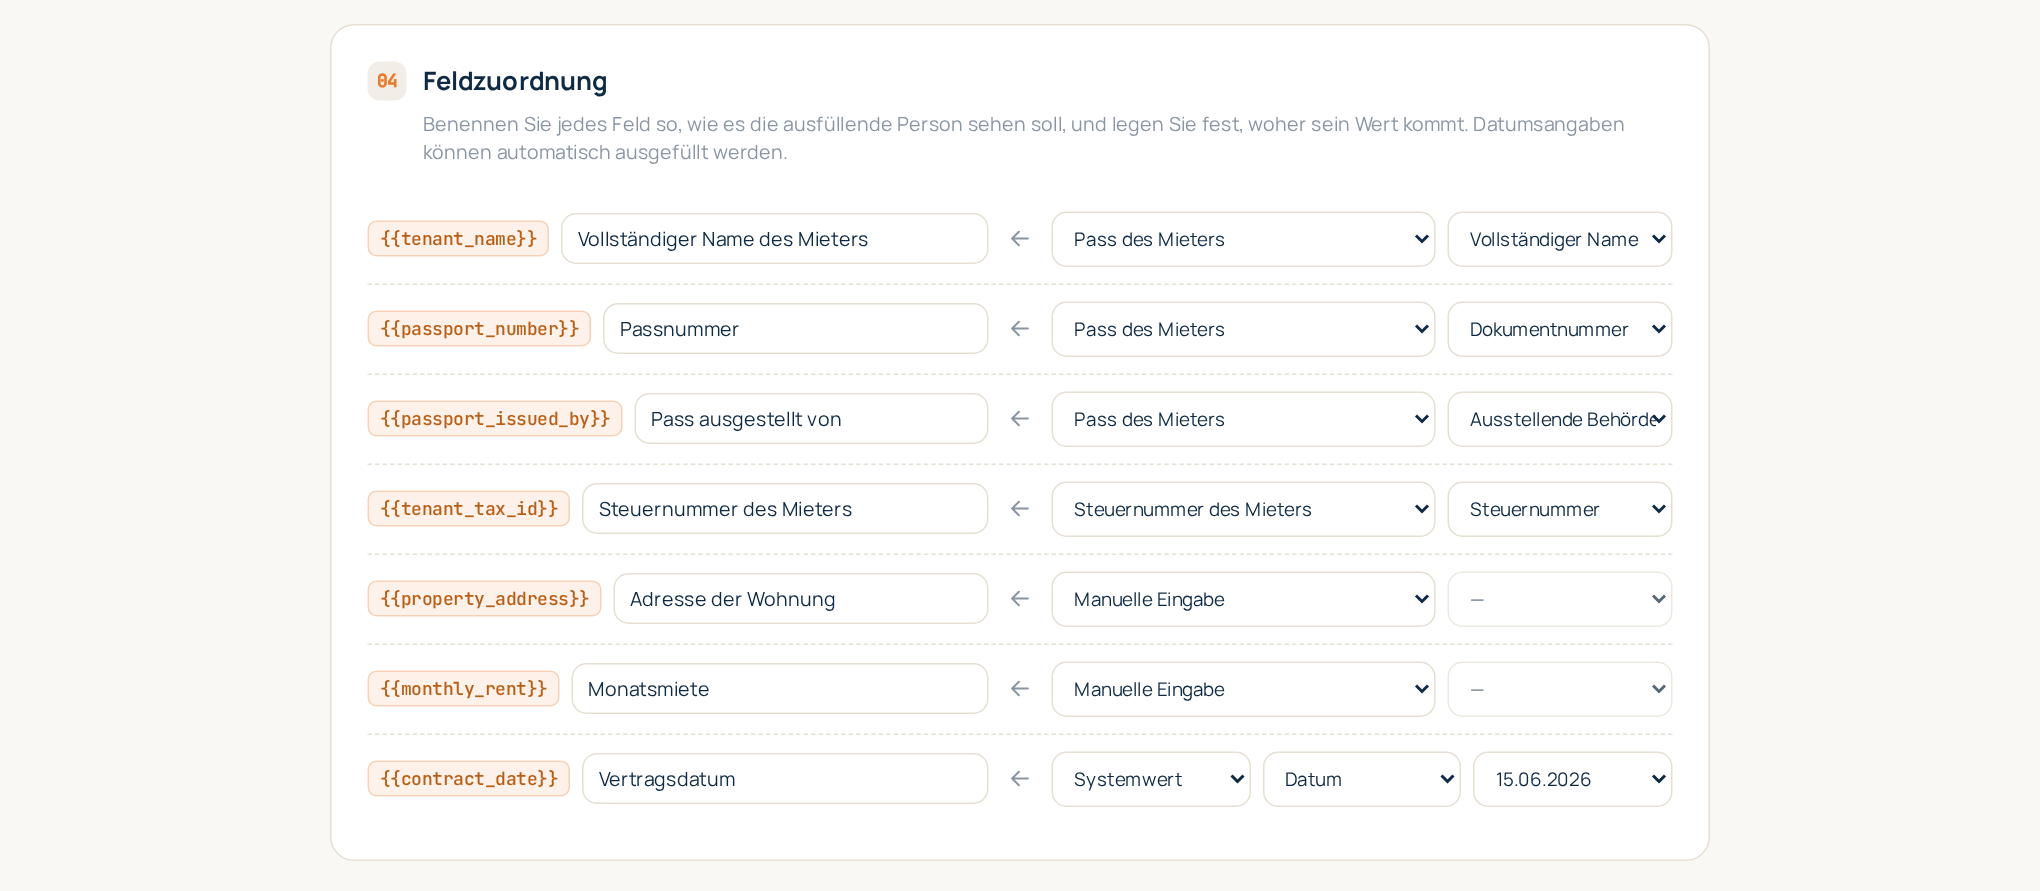The height and width of the screenshot is (891, 2040).
Task: Click the {{passport_issued_by}} placeholder tag
Action: (x=495, y=419)
